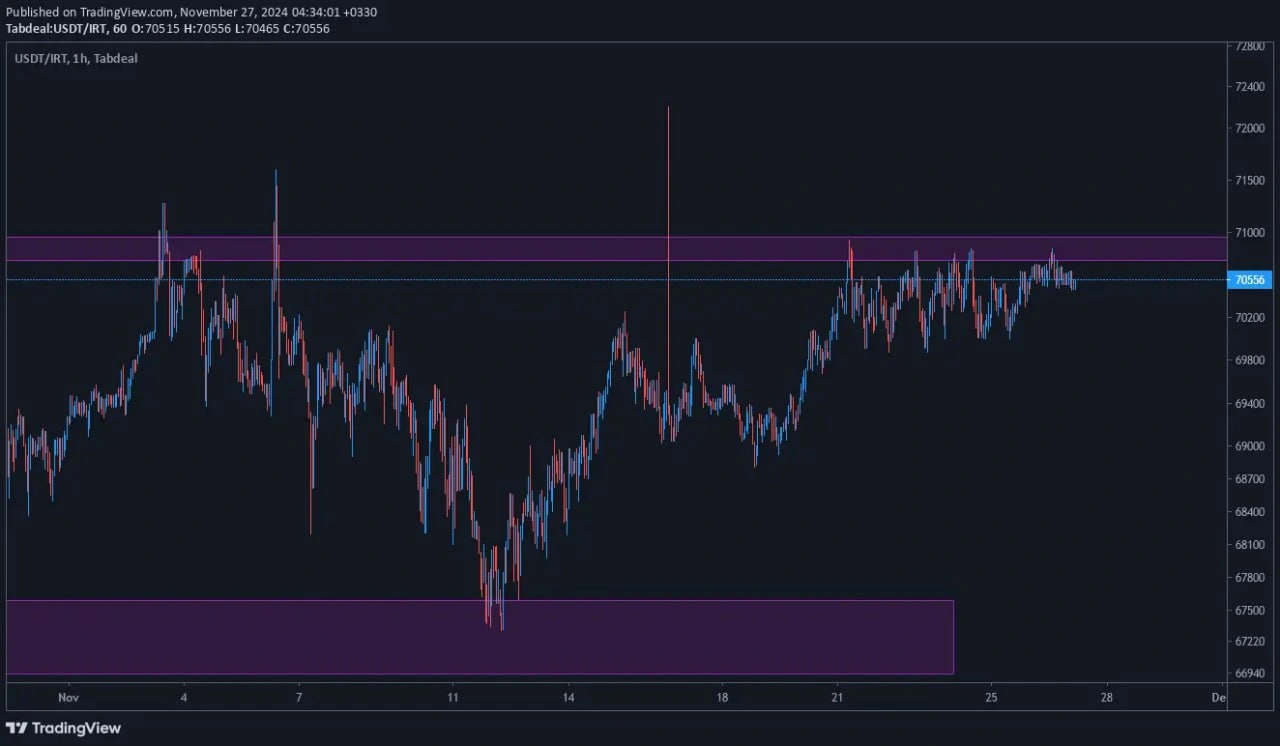Image resolution: width=1280 pixels, height=746 pixels.
Task: Click the 66940 price axis label
Action: [x=1250, y=674]
